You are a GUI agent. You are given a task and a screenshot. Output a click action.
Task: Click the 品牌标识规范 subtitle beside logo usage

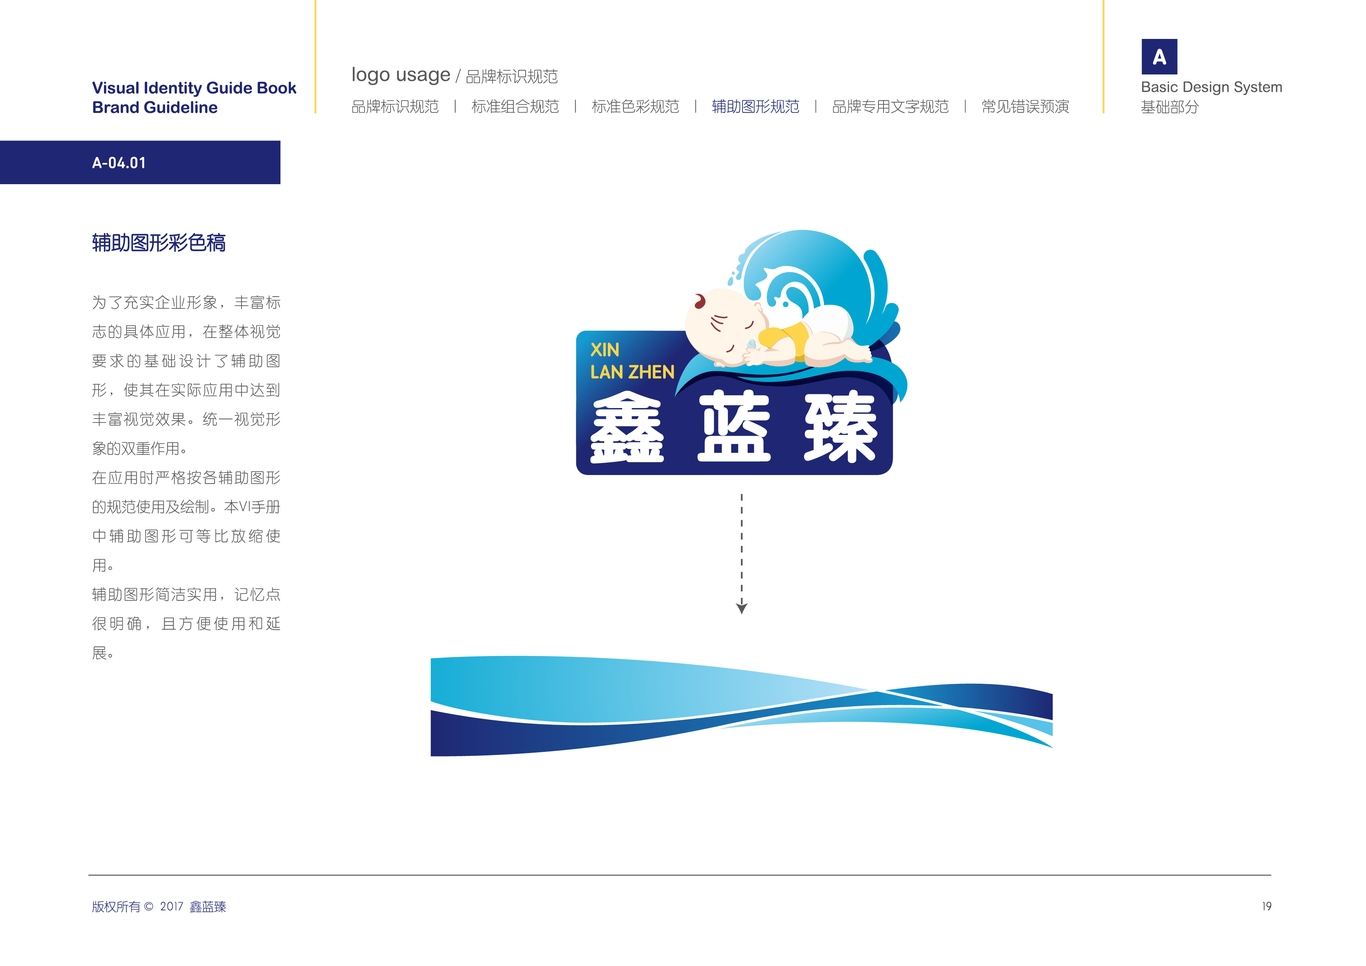point(511,76)
